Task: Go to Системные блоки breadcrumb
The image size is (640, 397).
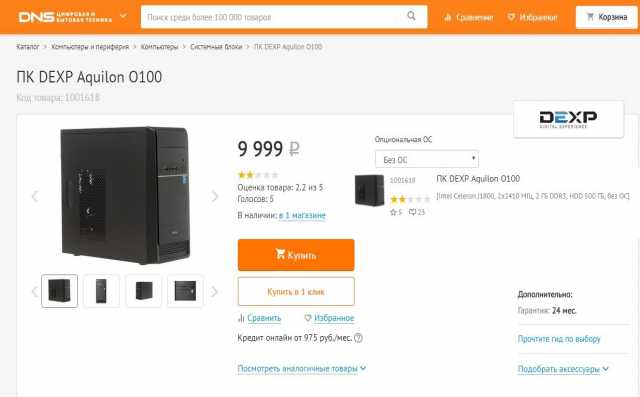Action: 216,47
